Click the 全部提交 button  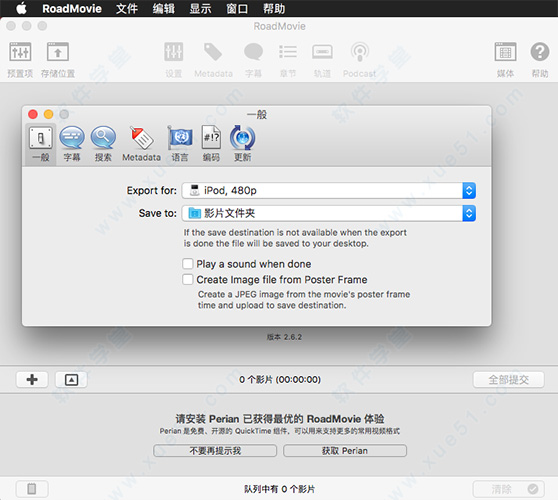(509, 380)
